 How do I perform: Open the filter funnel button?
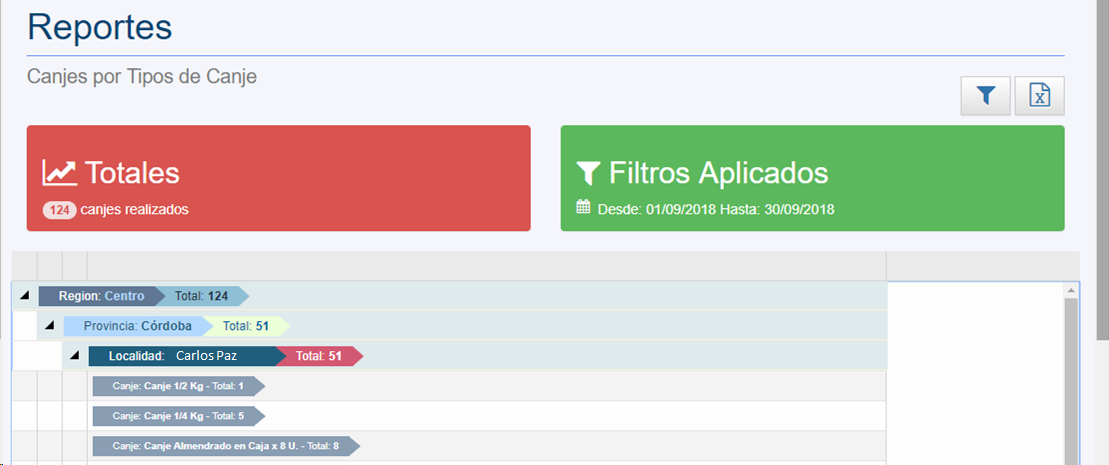[x=986, y=96]
